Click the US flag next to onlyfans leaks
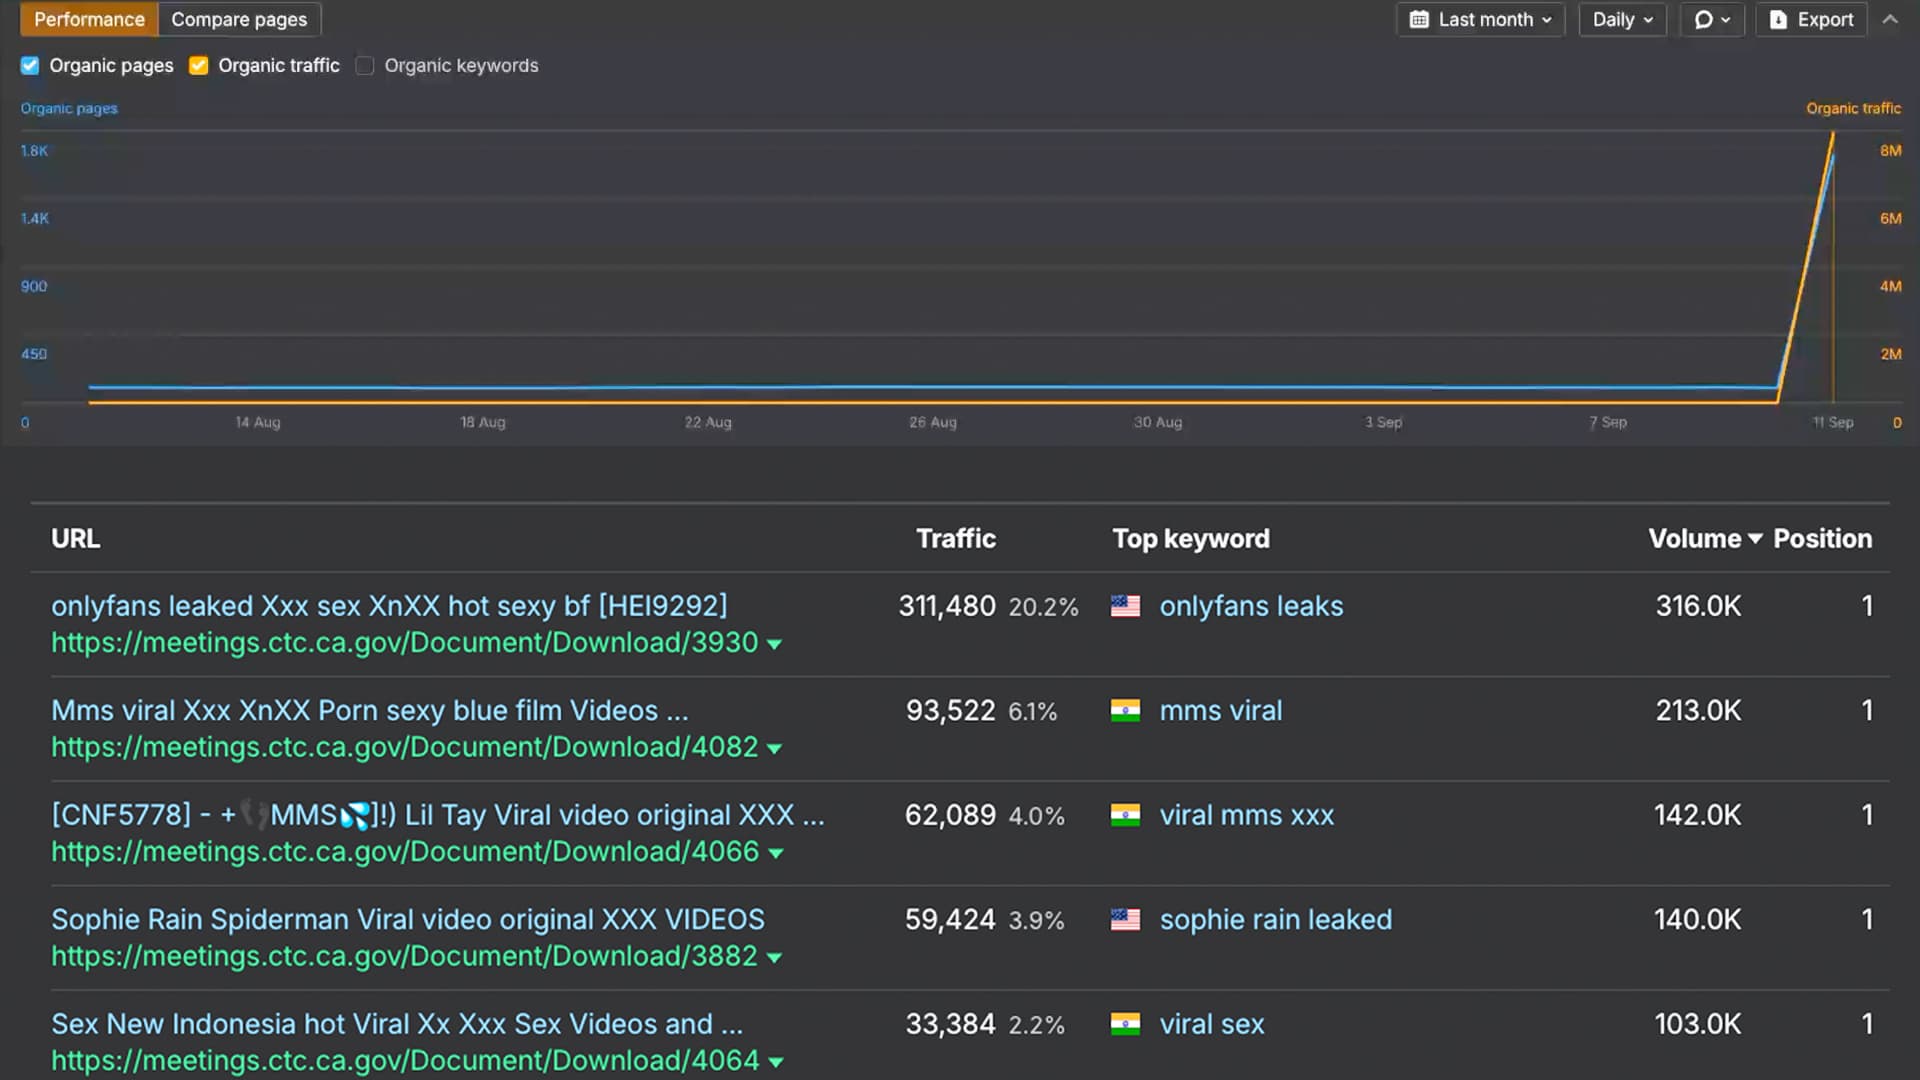1920x1080 pixels. pyautogui.click(x=1126, y=605)
